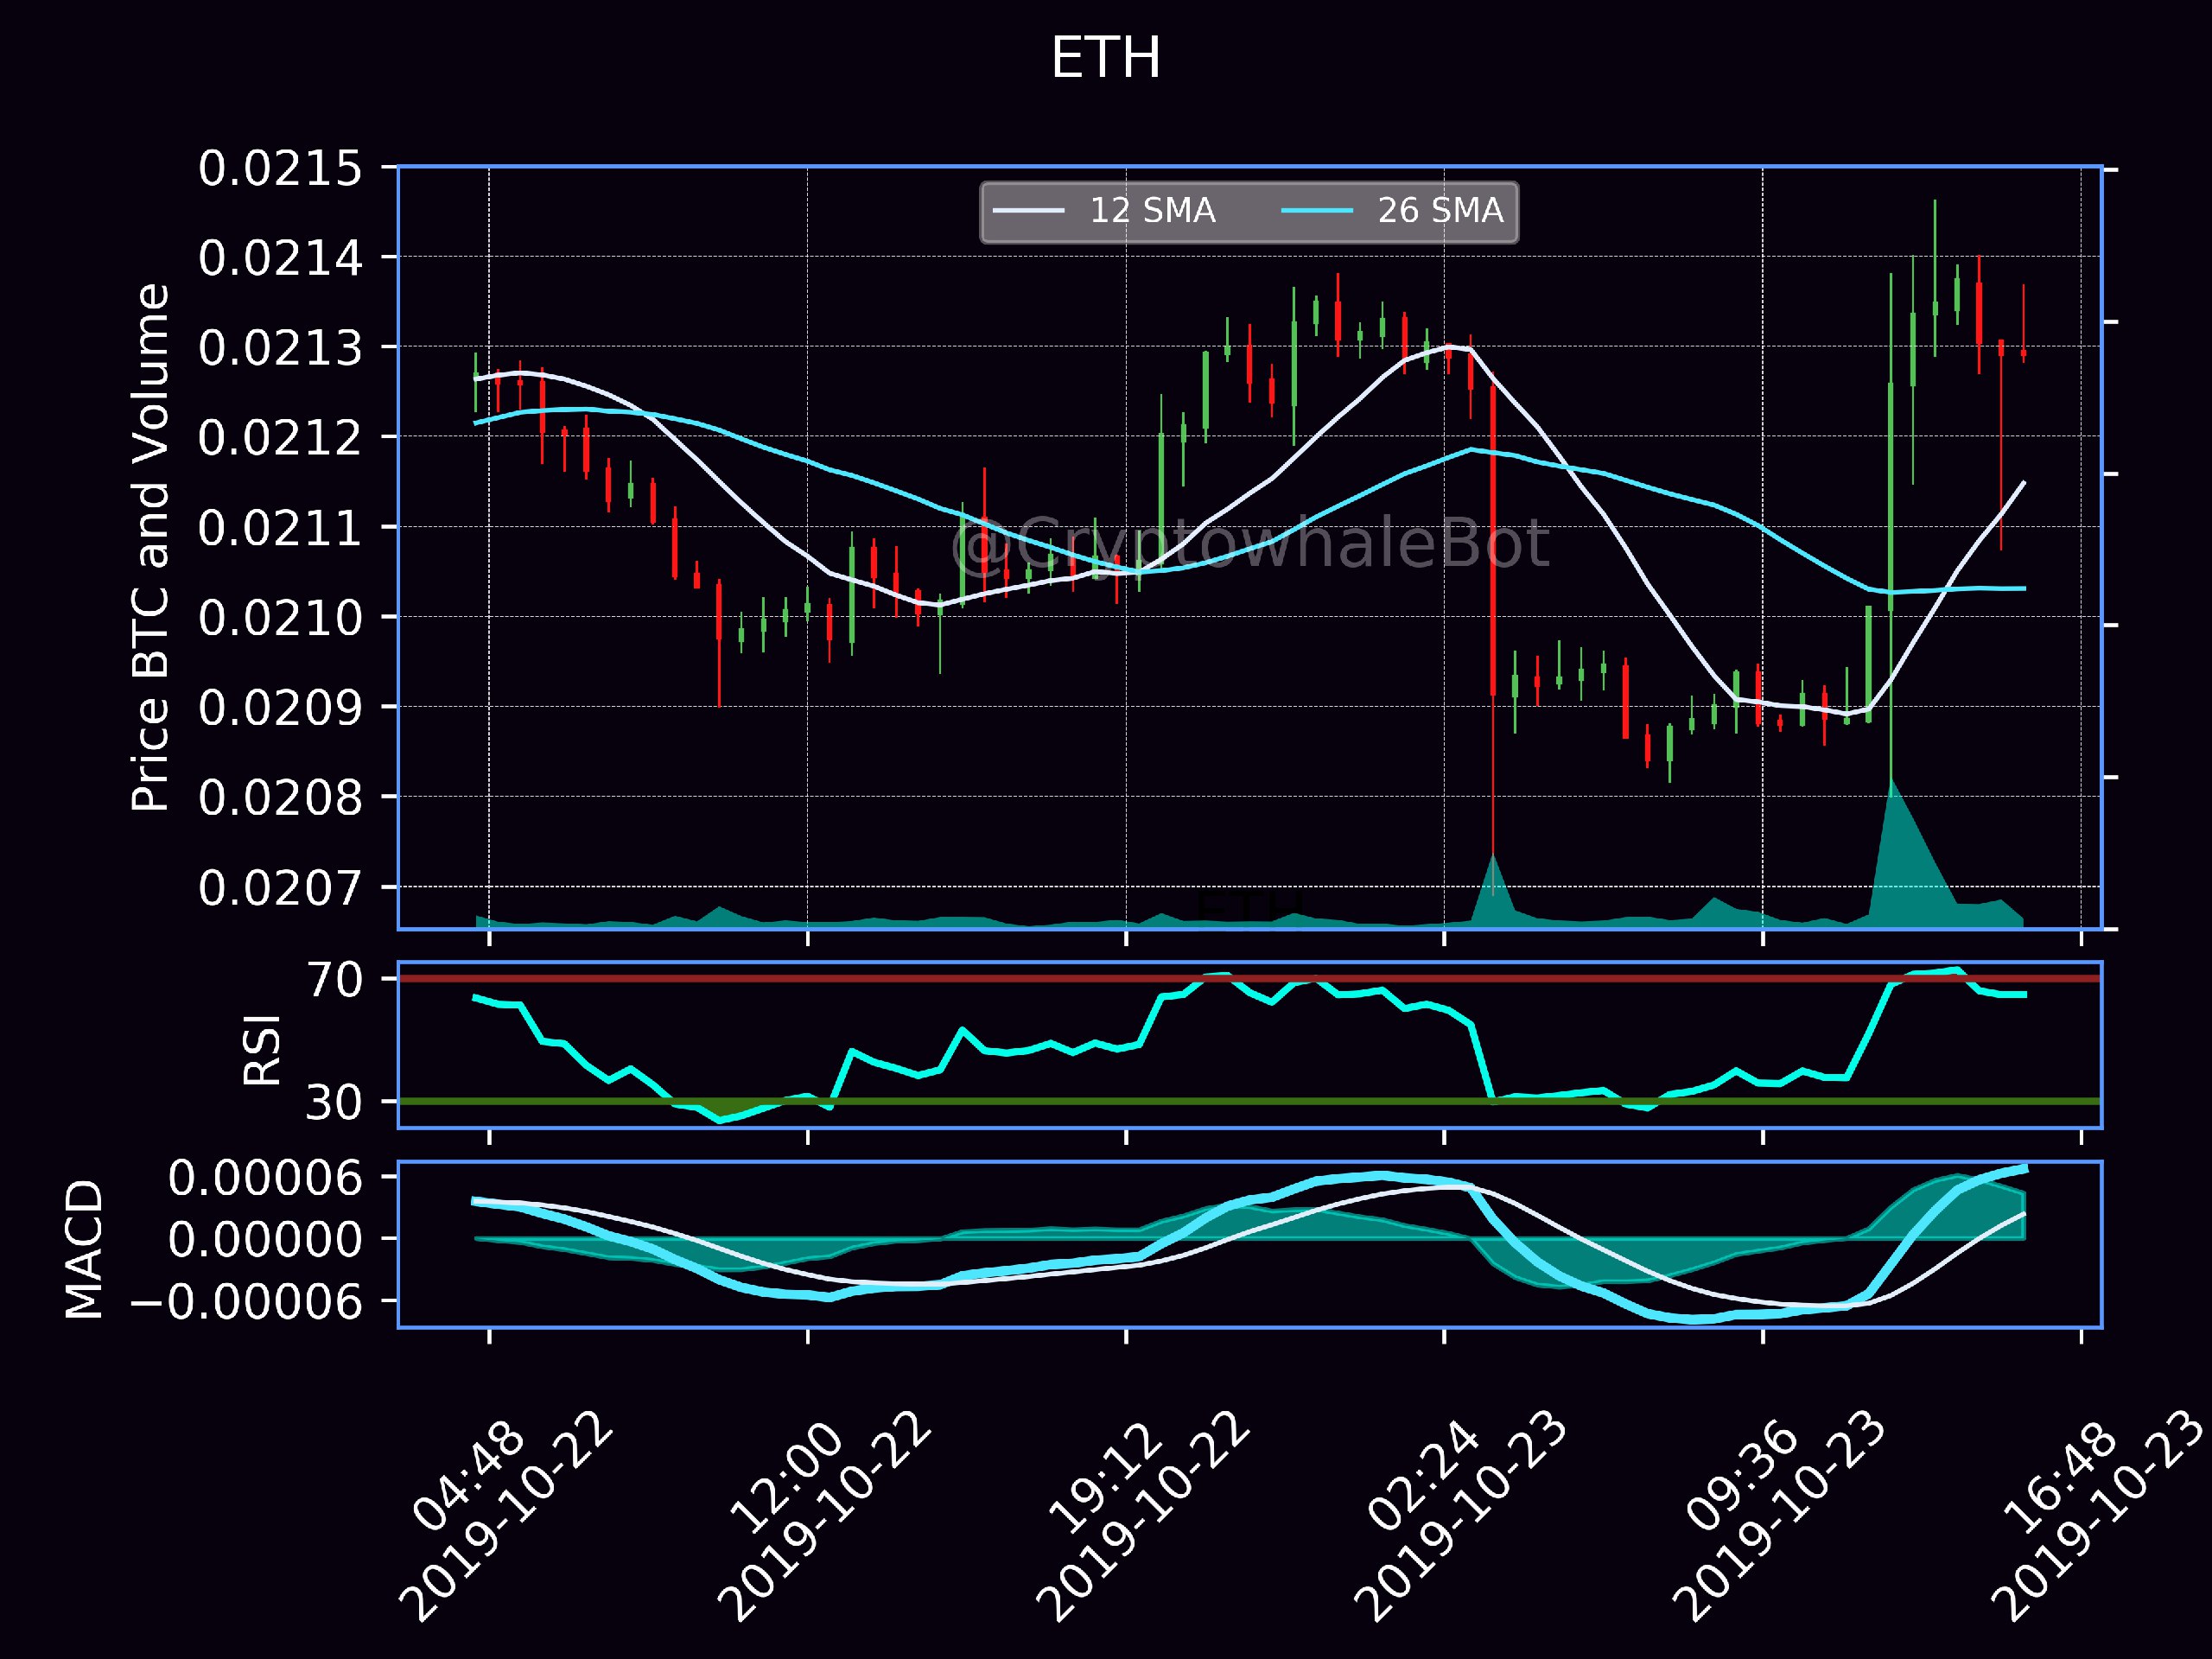Click the MACD 0.00006 axis label
This screenshot has height=1659, width=2212.
pyautogui.click(x=265, y=1178)
